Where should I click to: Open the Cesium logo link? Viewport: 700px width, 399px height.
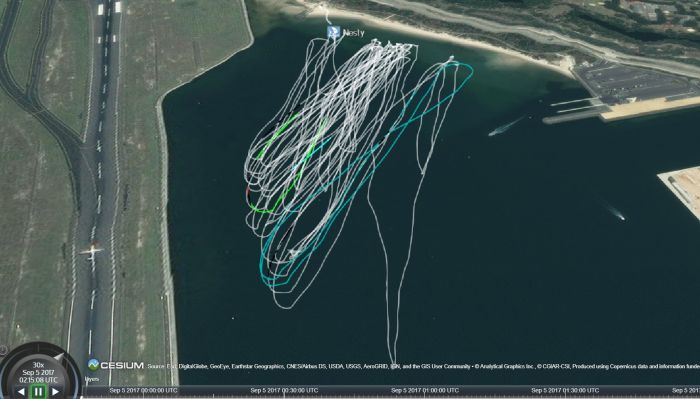(x=116, y=365)
